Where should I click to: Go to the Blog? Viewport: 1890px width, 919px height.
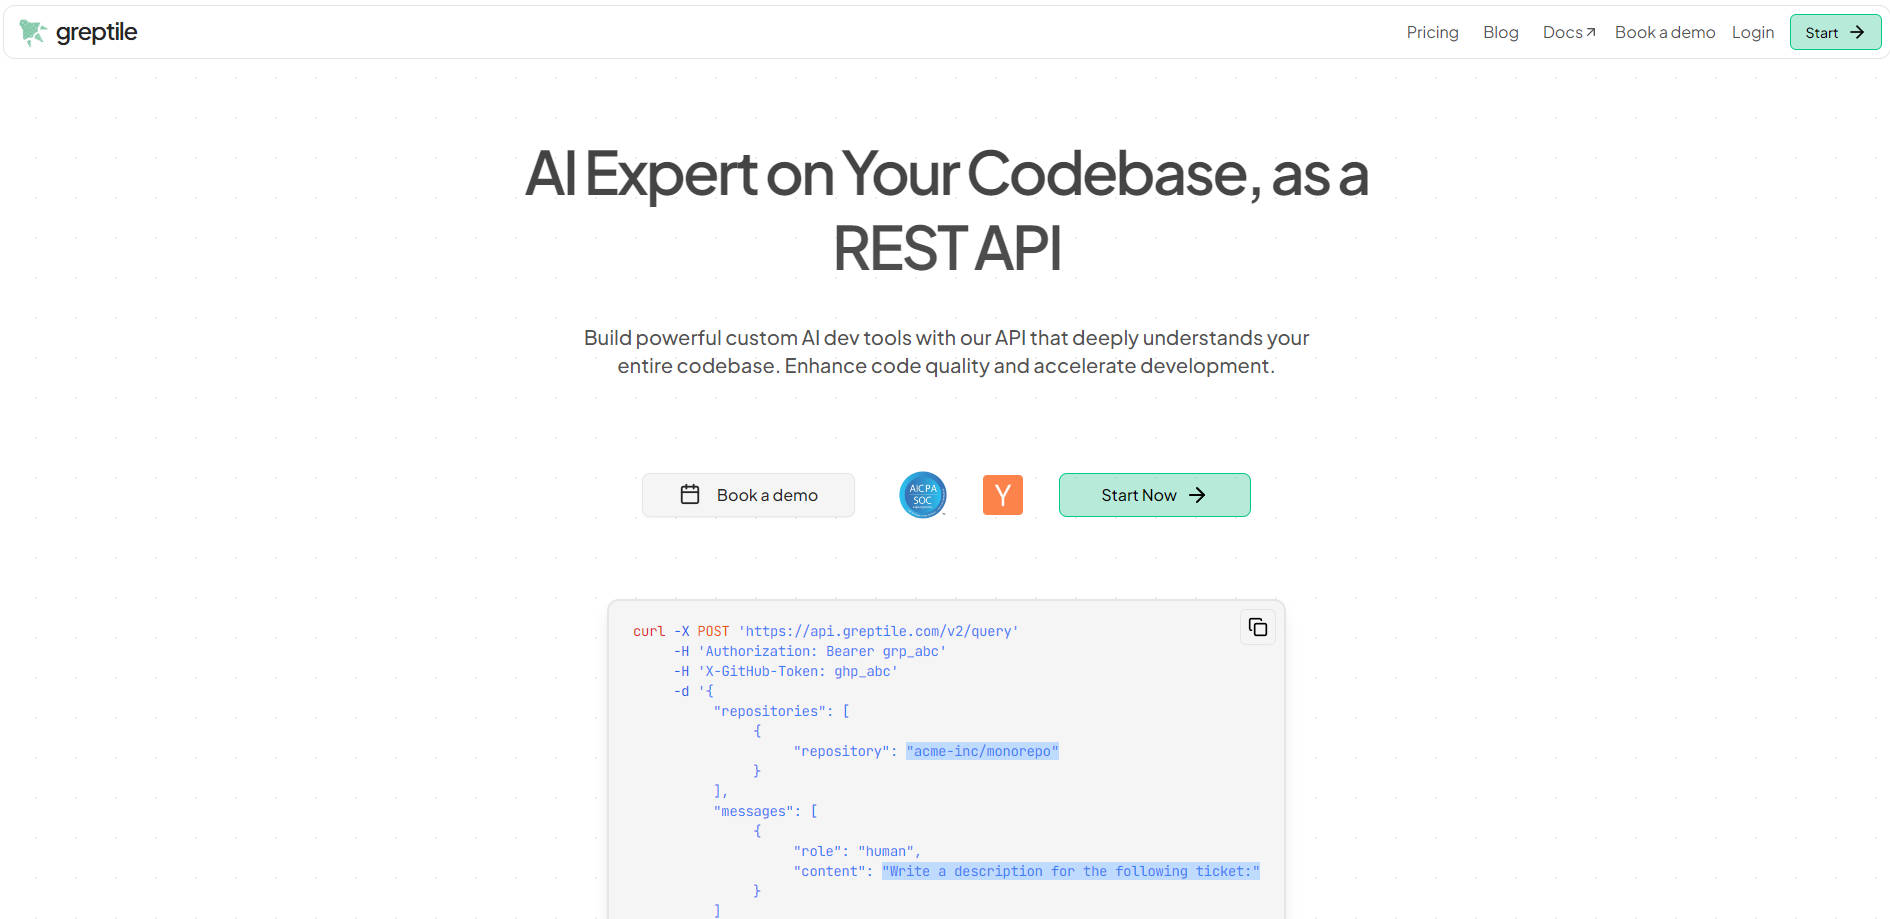tap(1500, 32)
